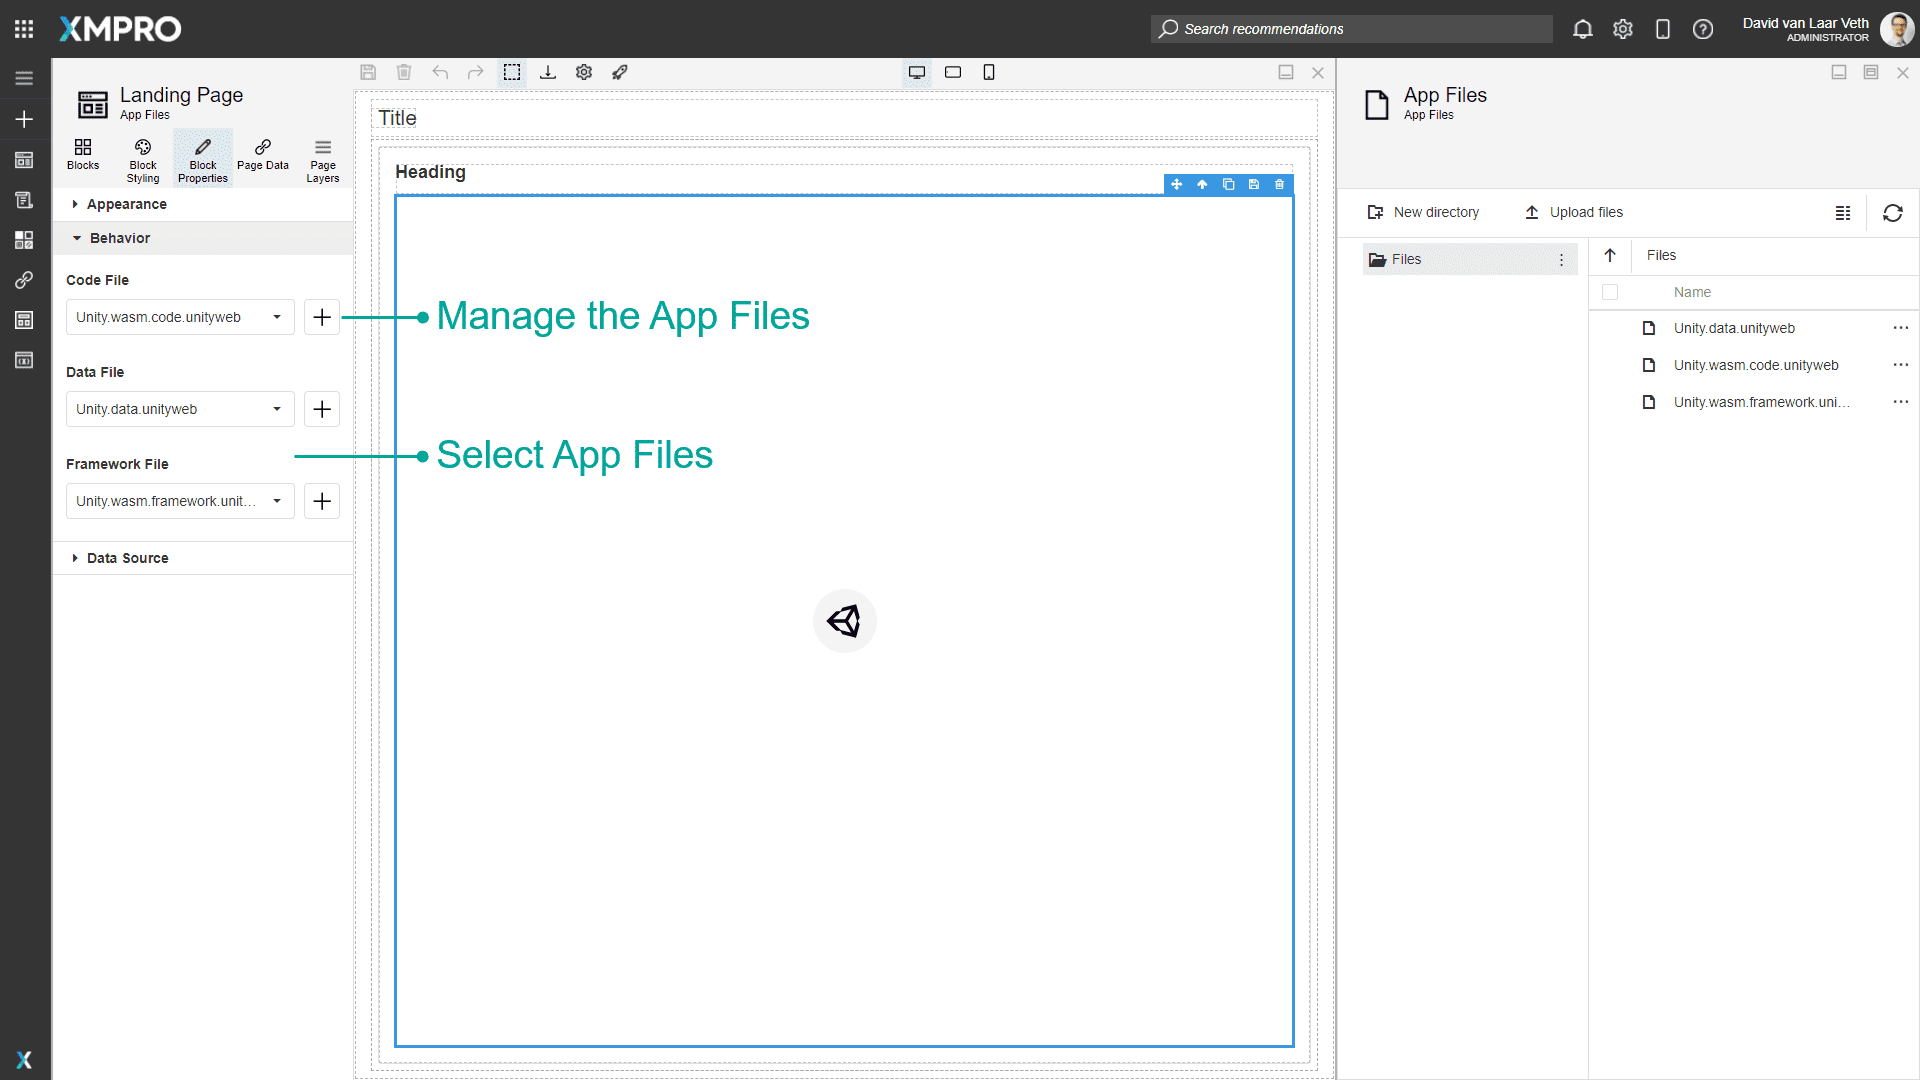Open the Code File dropdown
The width and height of the screenshot is (1920, 1080).
277,317
